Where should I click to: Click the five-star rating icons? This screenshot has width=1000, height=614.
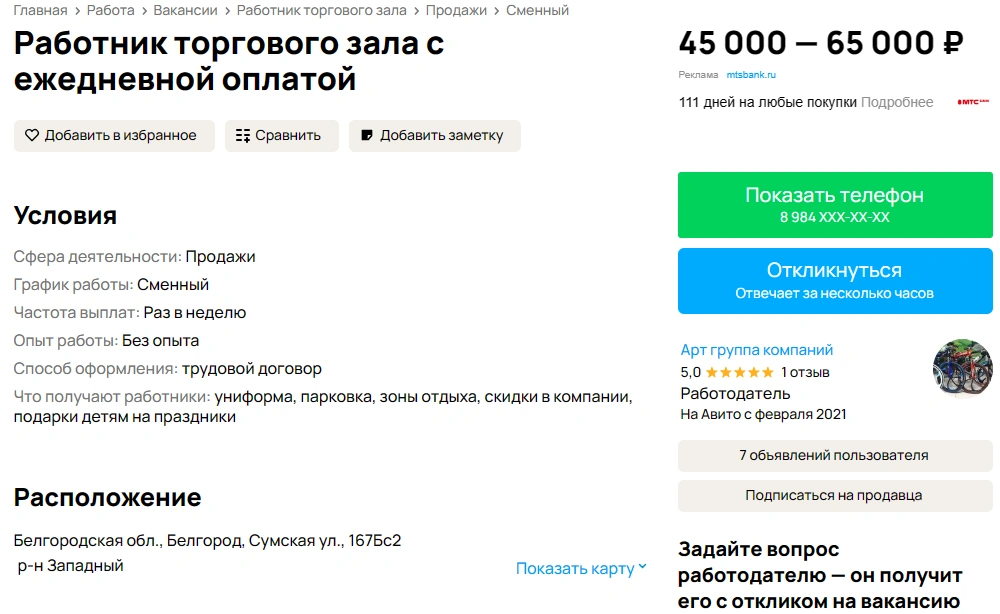(740, 372)
